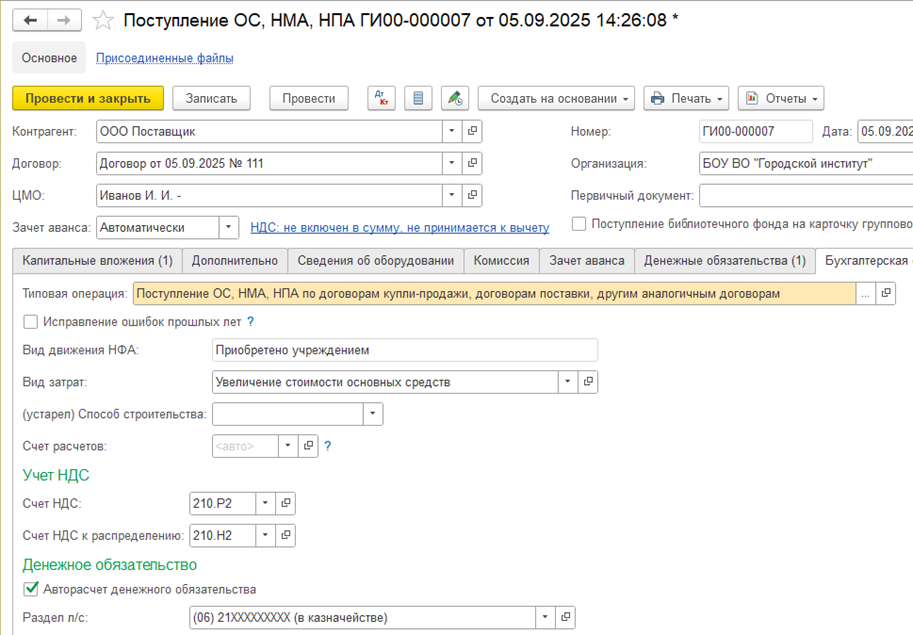Expand Счет НДС к распределению dropdown
Image resolution: width=913 pixels, height=635 pixels.
pyautogui.click(x=265, y=535)
